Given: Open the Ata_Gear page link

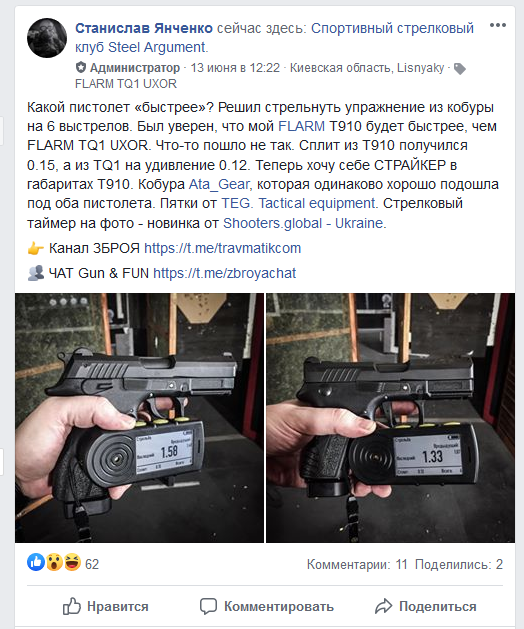Looking at the screenshot, I should click(x=219, y=184).
